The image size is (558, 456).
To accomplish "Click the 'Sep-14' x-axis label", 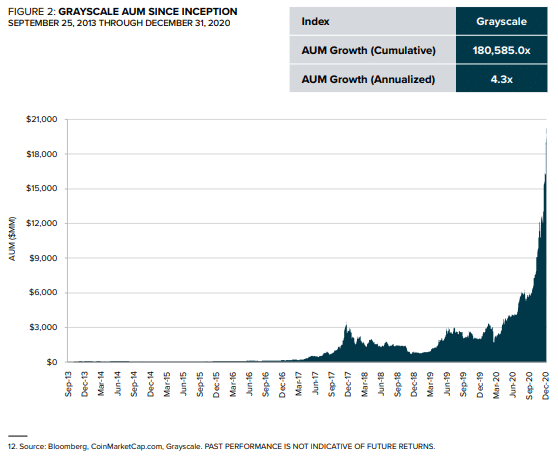I will pos(134,384).
